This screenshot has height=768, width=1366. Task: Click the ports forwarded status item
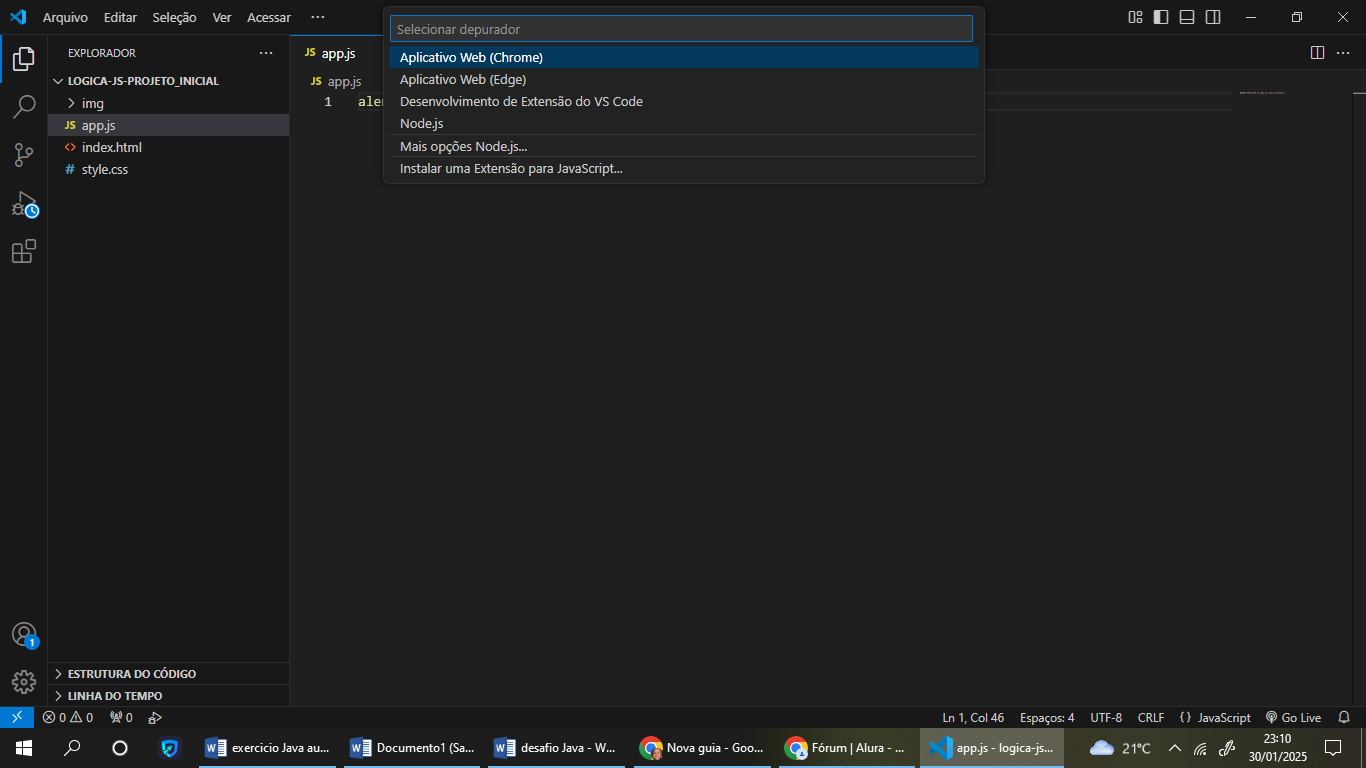(122, 717)
